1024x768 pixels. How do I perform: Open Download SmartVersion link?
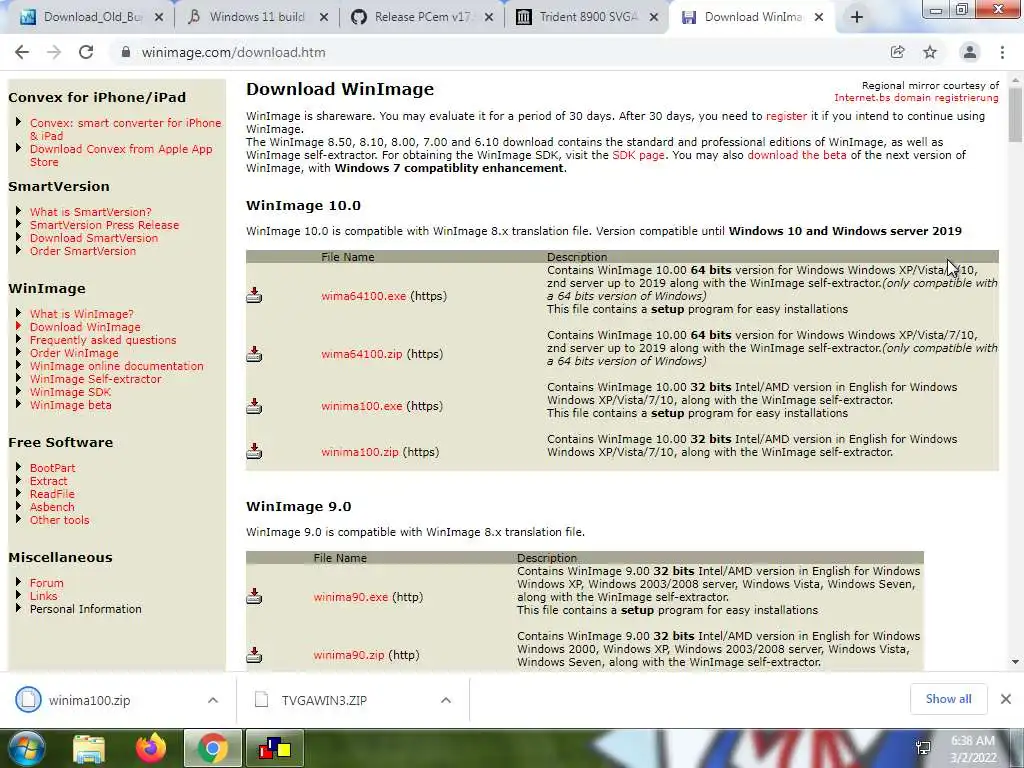[x=93, y=238]
